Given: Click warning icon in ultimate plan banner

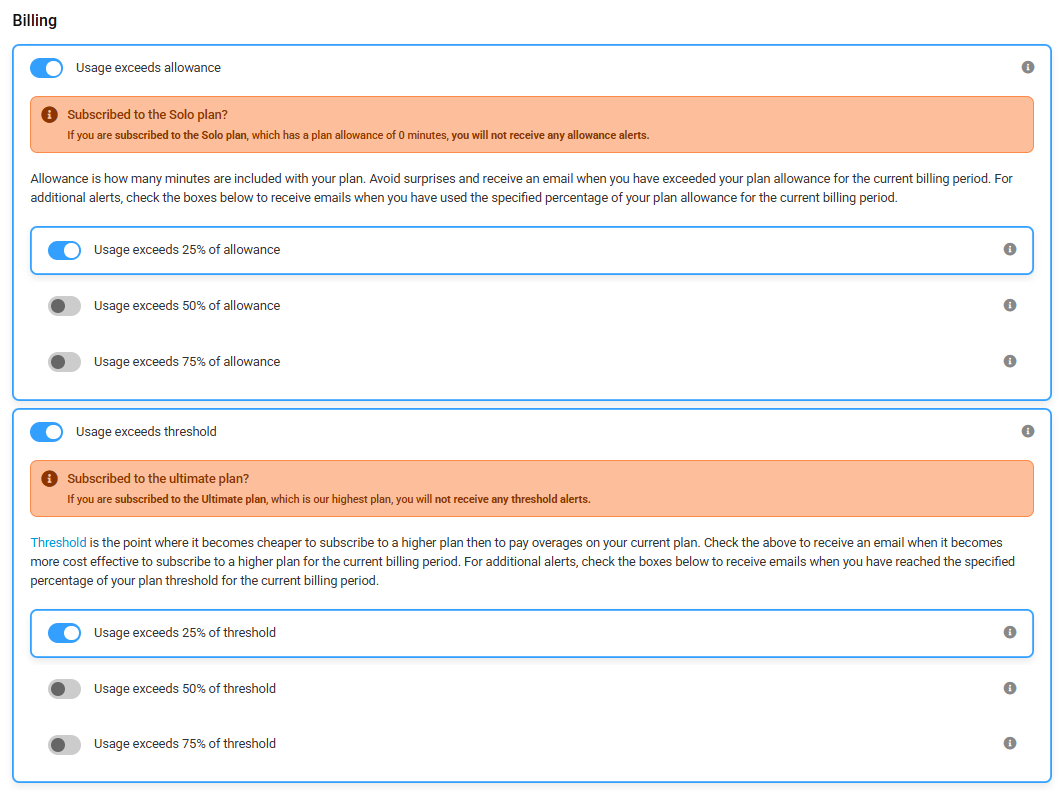Looking at the screenshot, I should point(49,478).
